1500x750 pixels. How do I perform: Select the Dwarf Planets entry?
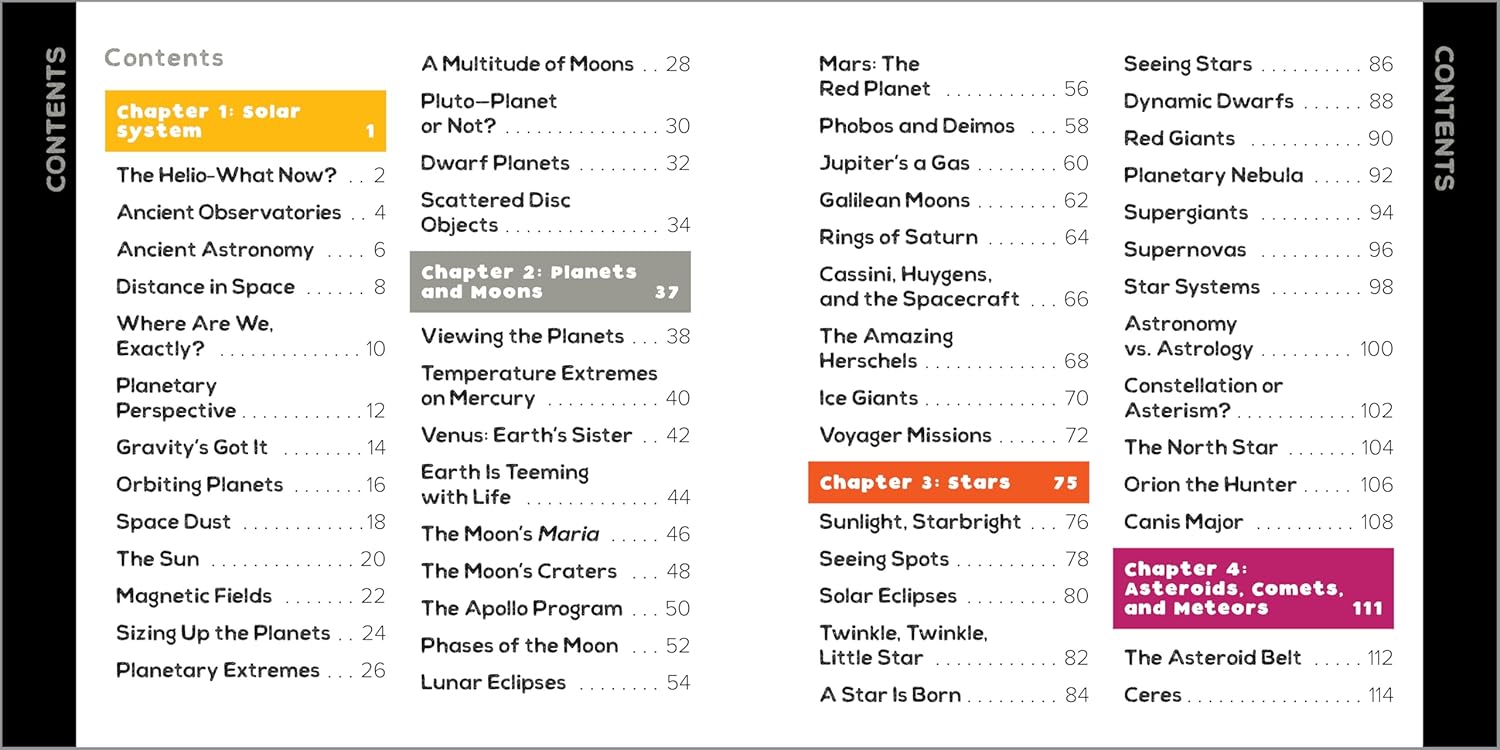555,163
